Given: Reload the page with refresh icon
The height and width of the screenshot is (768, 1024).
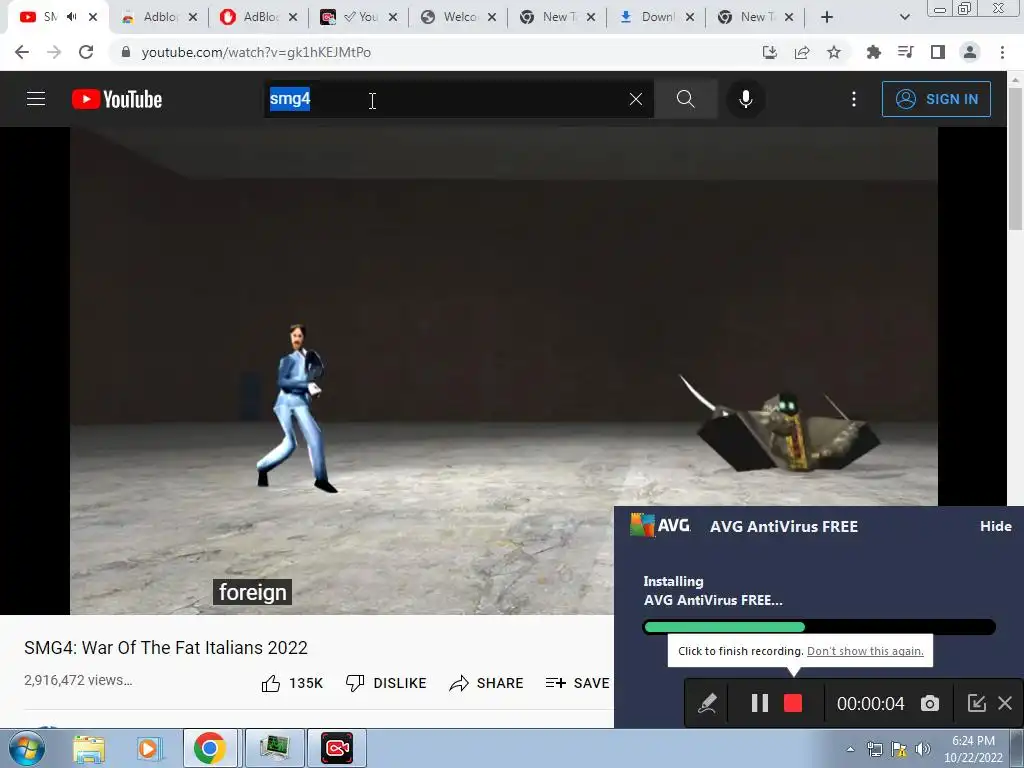Looking at the screenshot, I should point(86,52).
